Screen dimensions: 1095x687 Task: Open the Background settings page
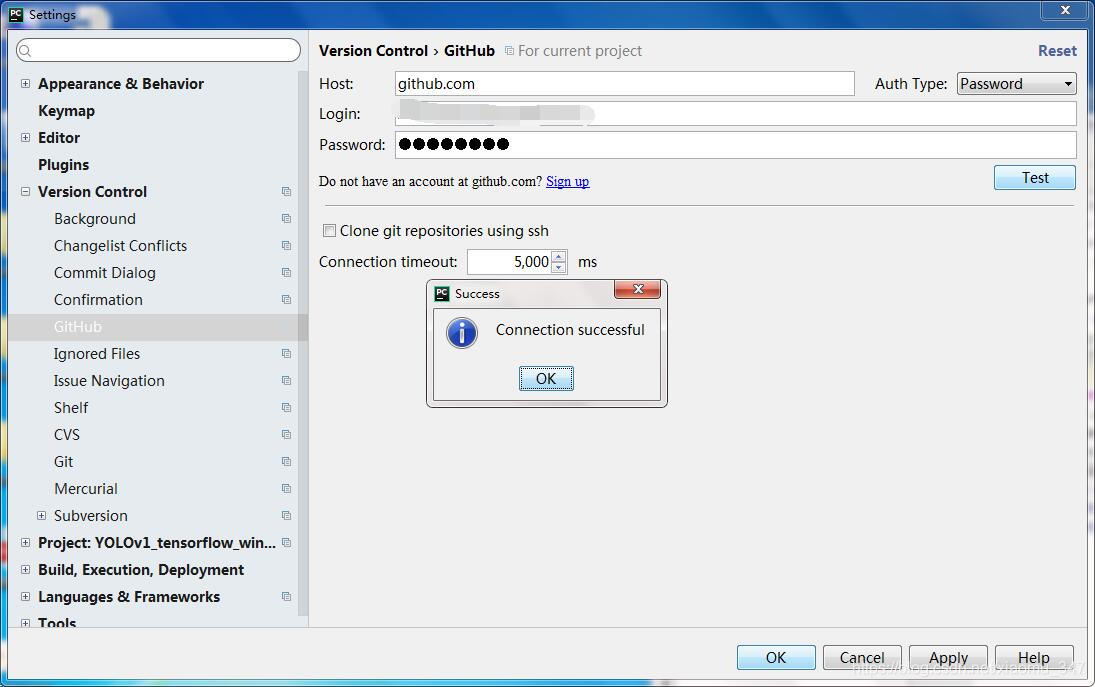click(x=95, y=219)
